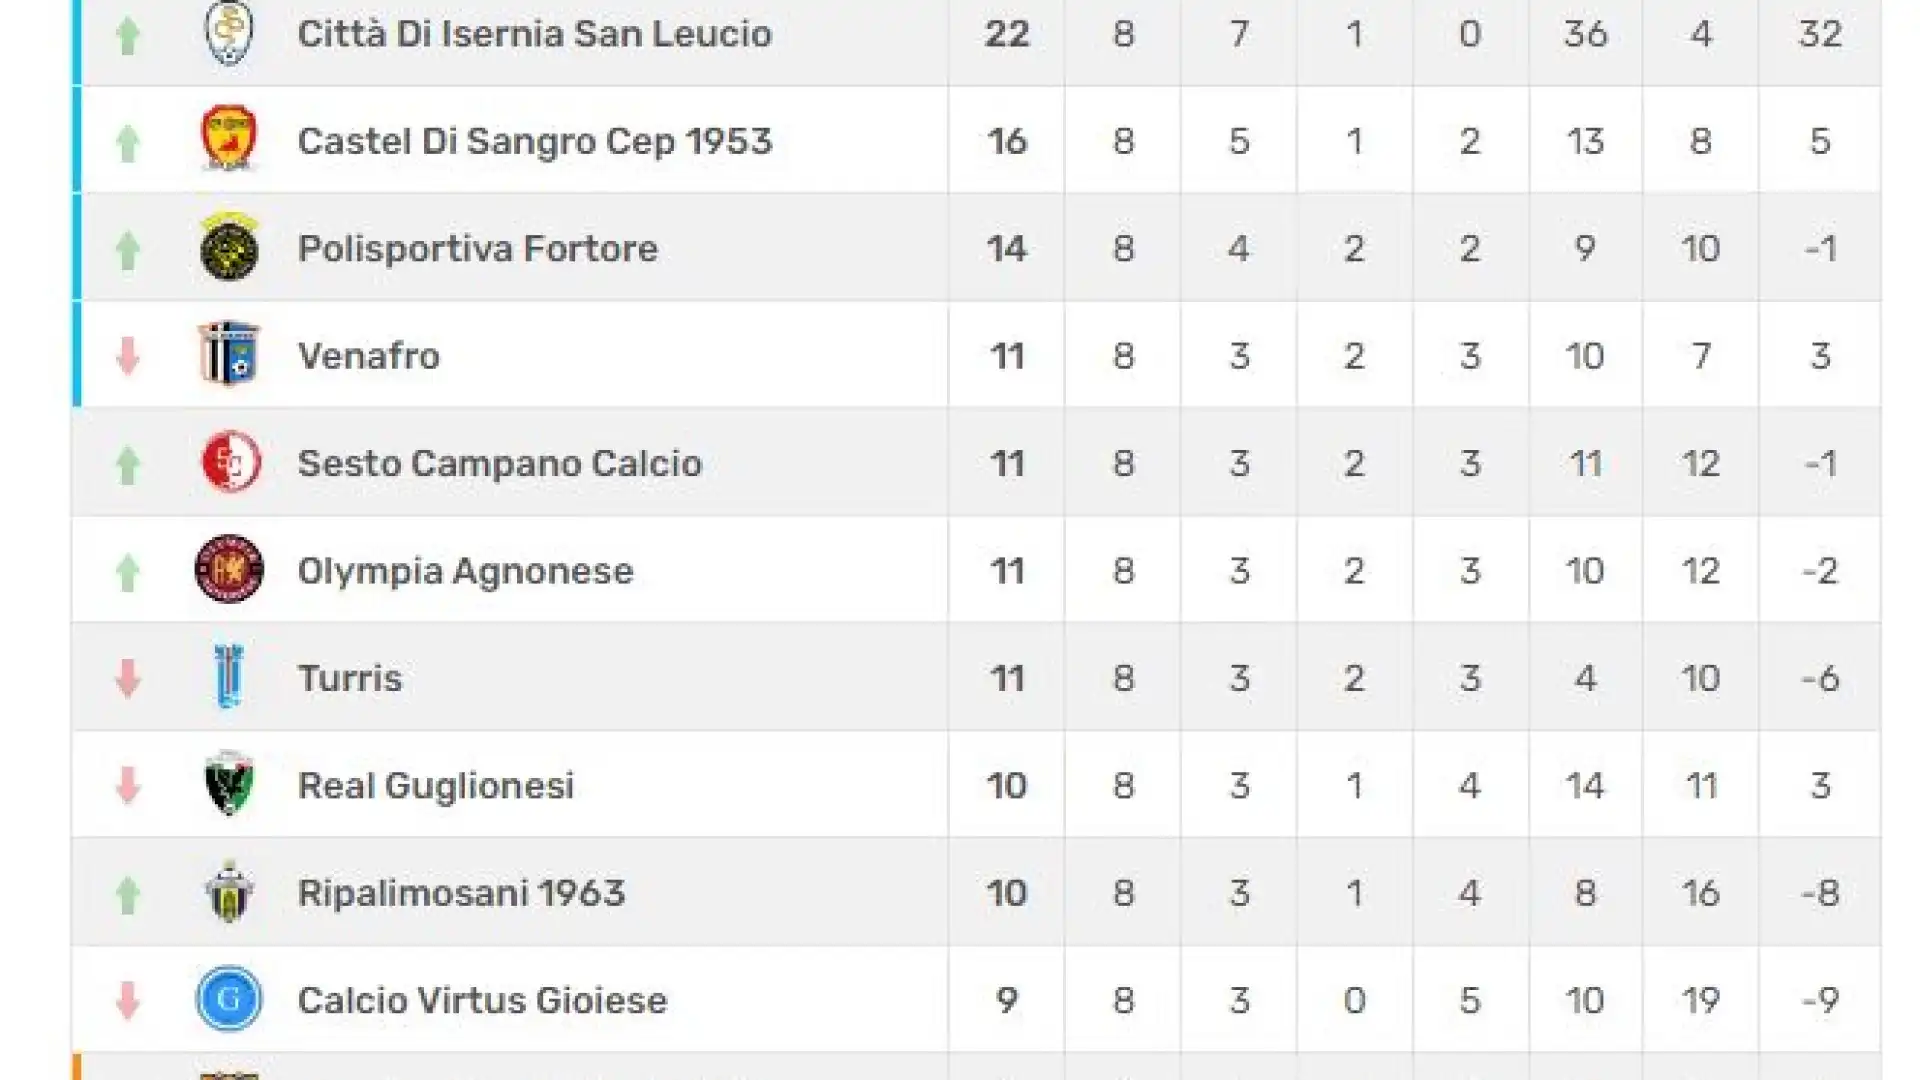This screenshot has height=1080, width=1920.
Task: Open the Real Guglionesi team link
Action: (436, 786)
